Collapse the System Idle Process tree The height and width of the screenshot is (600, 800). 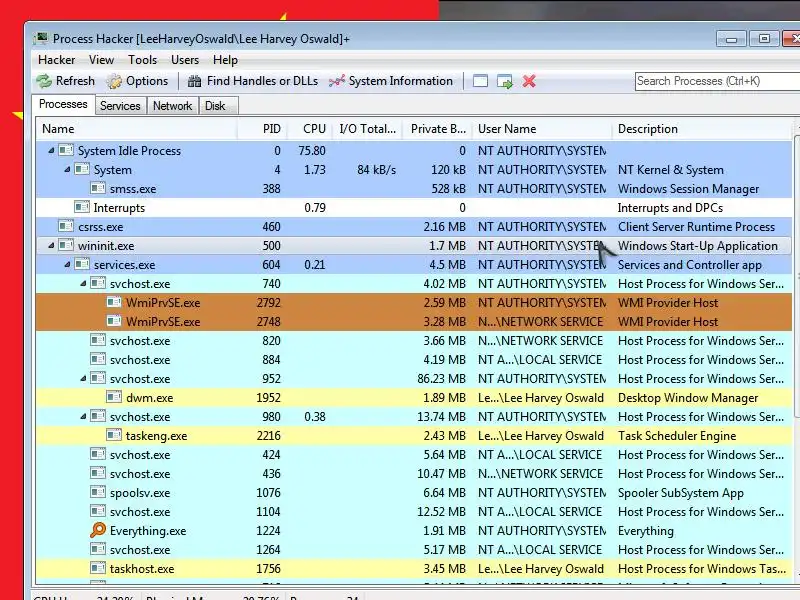[51, 151]
